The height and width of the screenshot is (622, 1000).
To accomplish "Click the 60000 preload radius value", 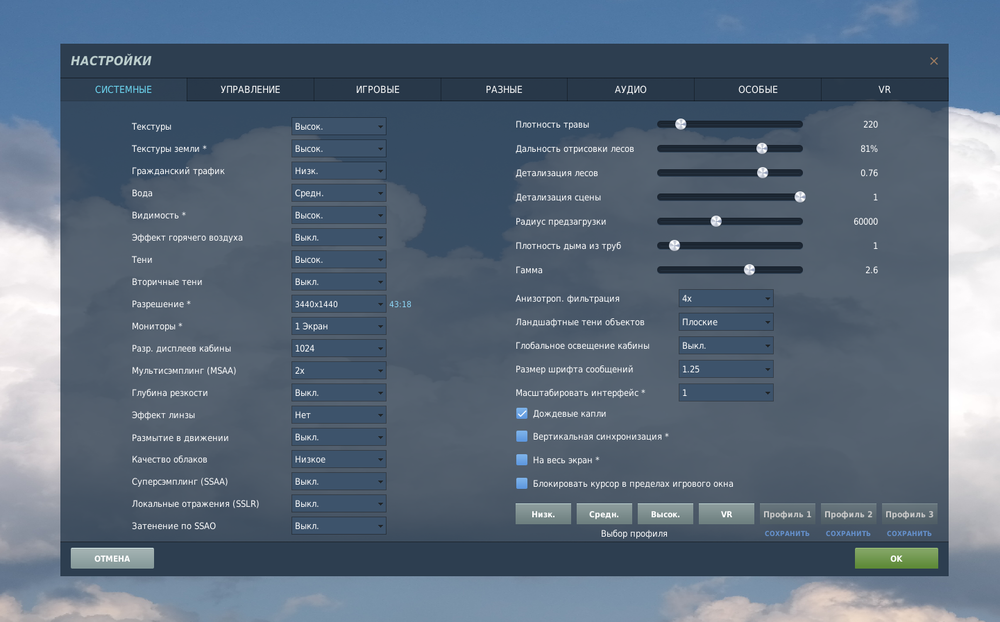I will 865,221.
